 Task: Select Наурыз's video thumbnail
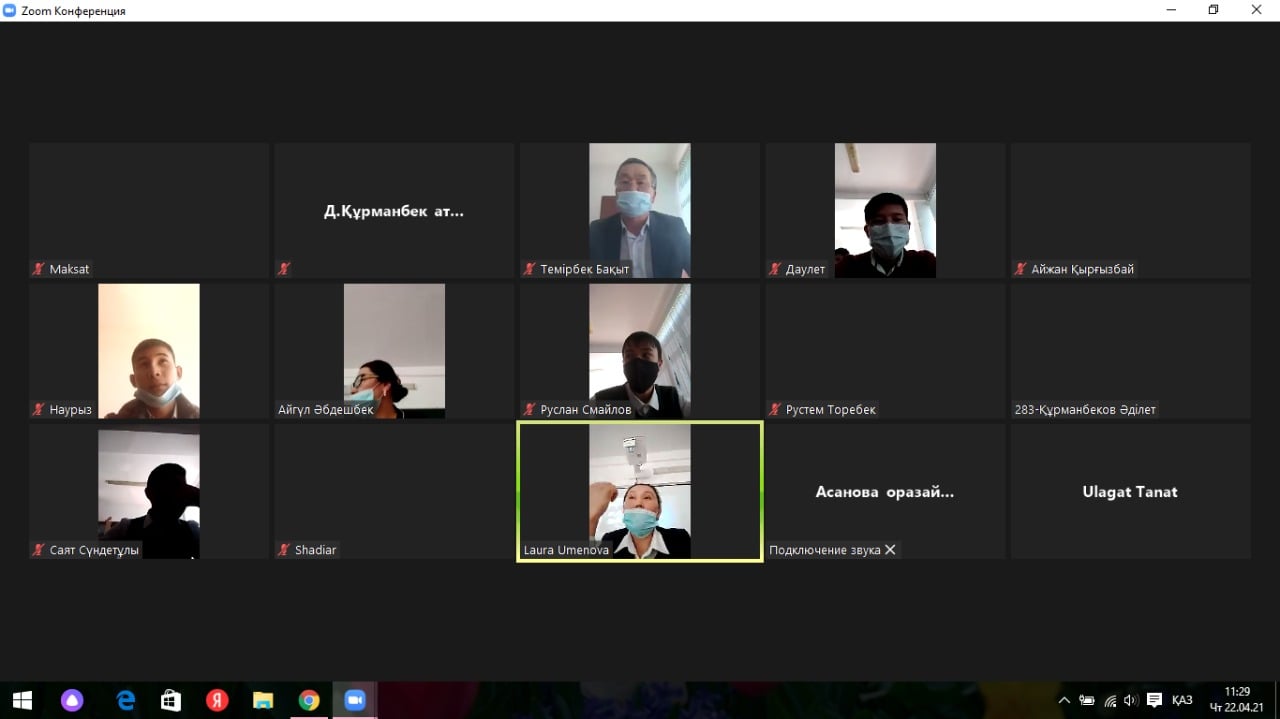click(149, 351)
